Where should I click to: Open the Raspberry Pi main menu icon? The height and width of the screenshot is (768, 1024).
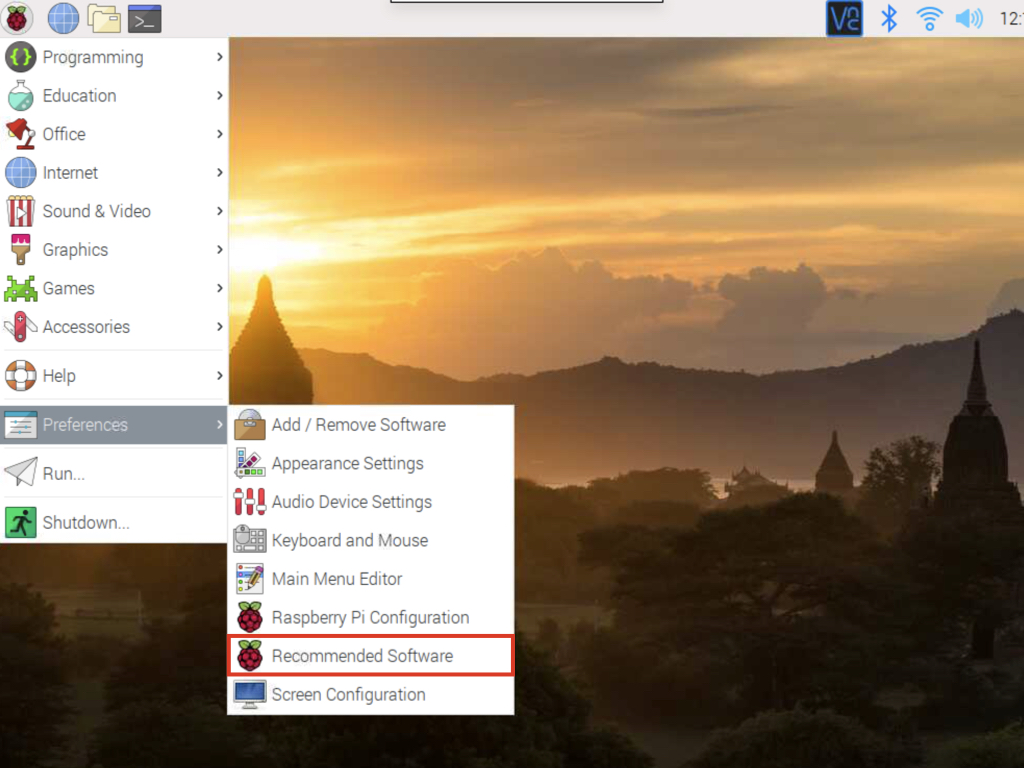click(x=17, y=18)
